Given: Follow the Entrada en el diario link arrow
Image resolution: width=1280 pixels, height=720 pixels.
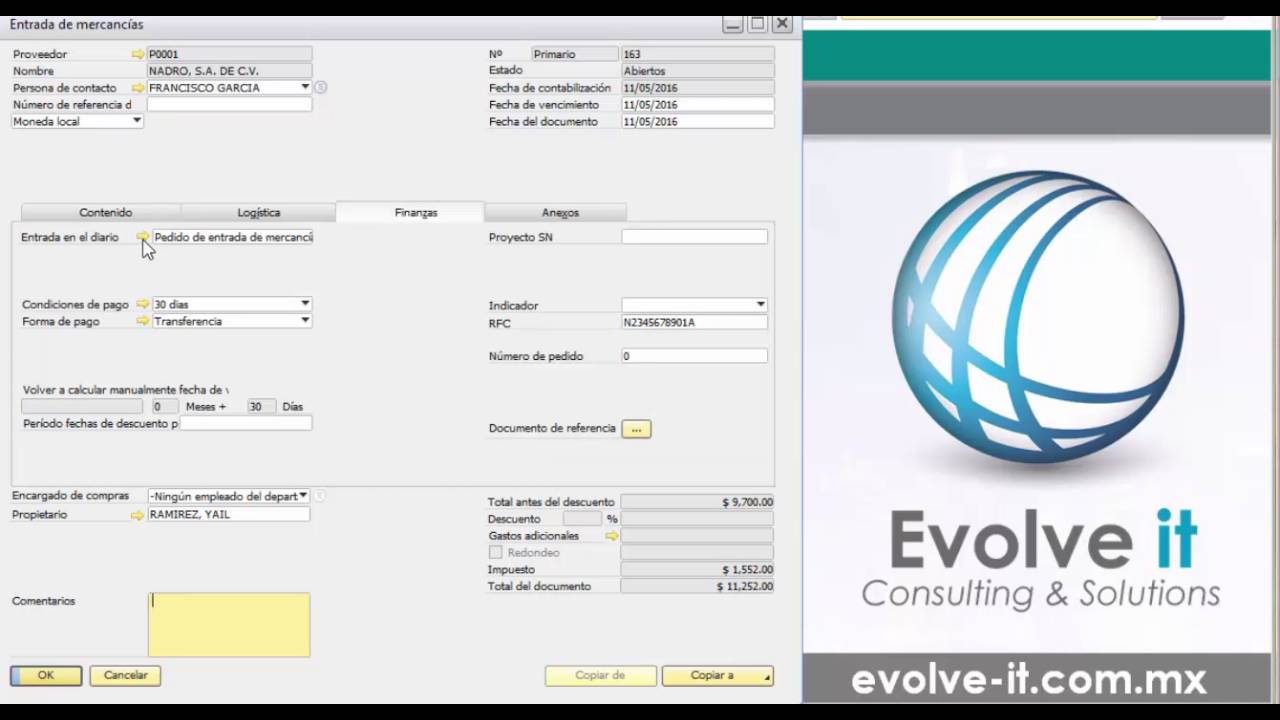Looking at the screenshot, I should click(x=143, y=237).
